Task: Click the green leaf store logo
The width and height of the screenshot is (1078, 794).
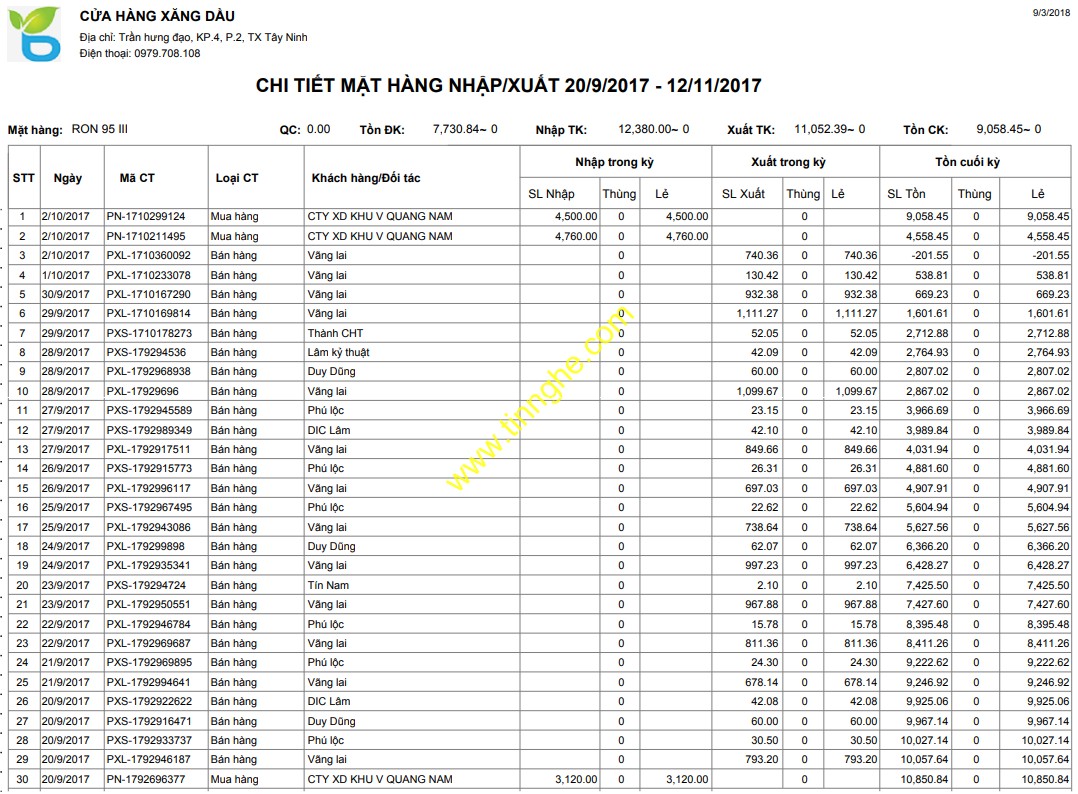Action: click(34, 34)
